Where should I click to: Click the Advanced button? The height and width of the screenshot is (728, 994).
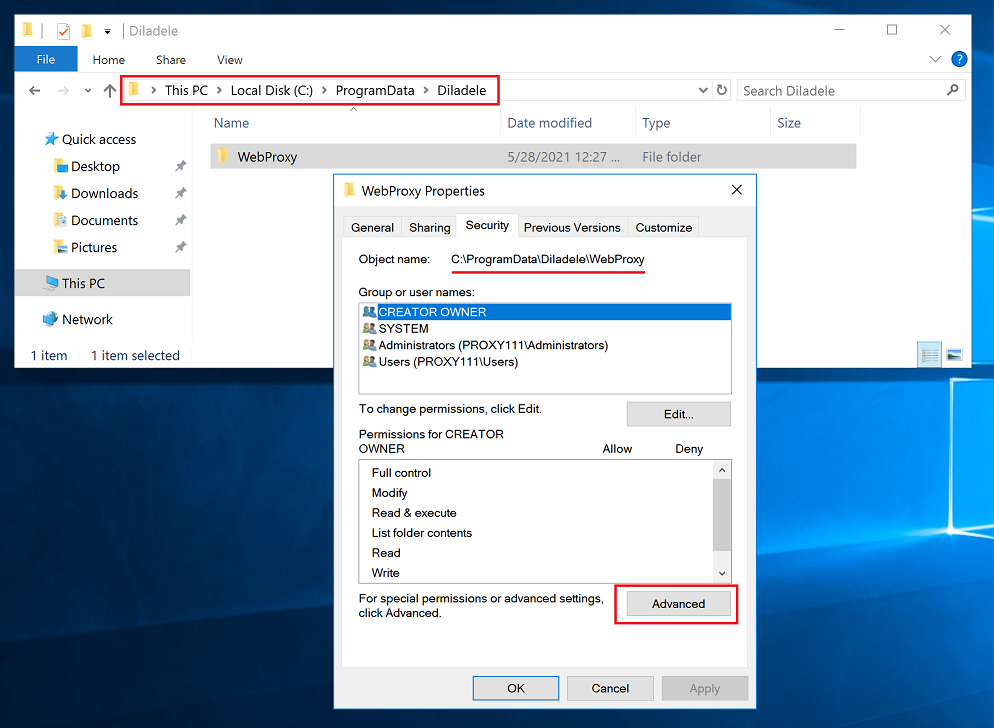click(678, 604)
